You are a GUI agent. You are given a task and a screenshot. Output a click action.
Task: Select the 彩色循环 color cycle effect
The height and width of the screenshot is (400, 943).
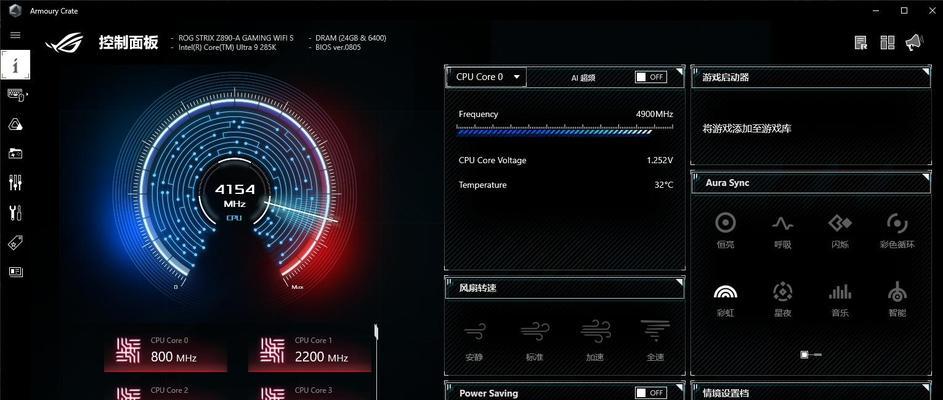tap(897, 230)
